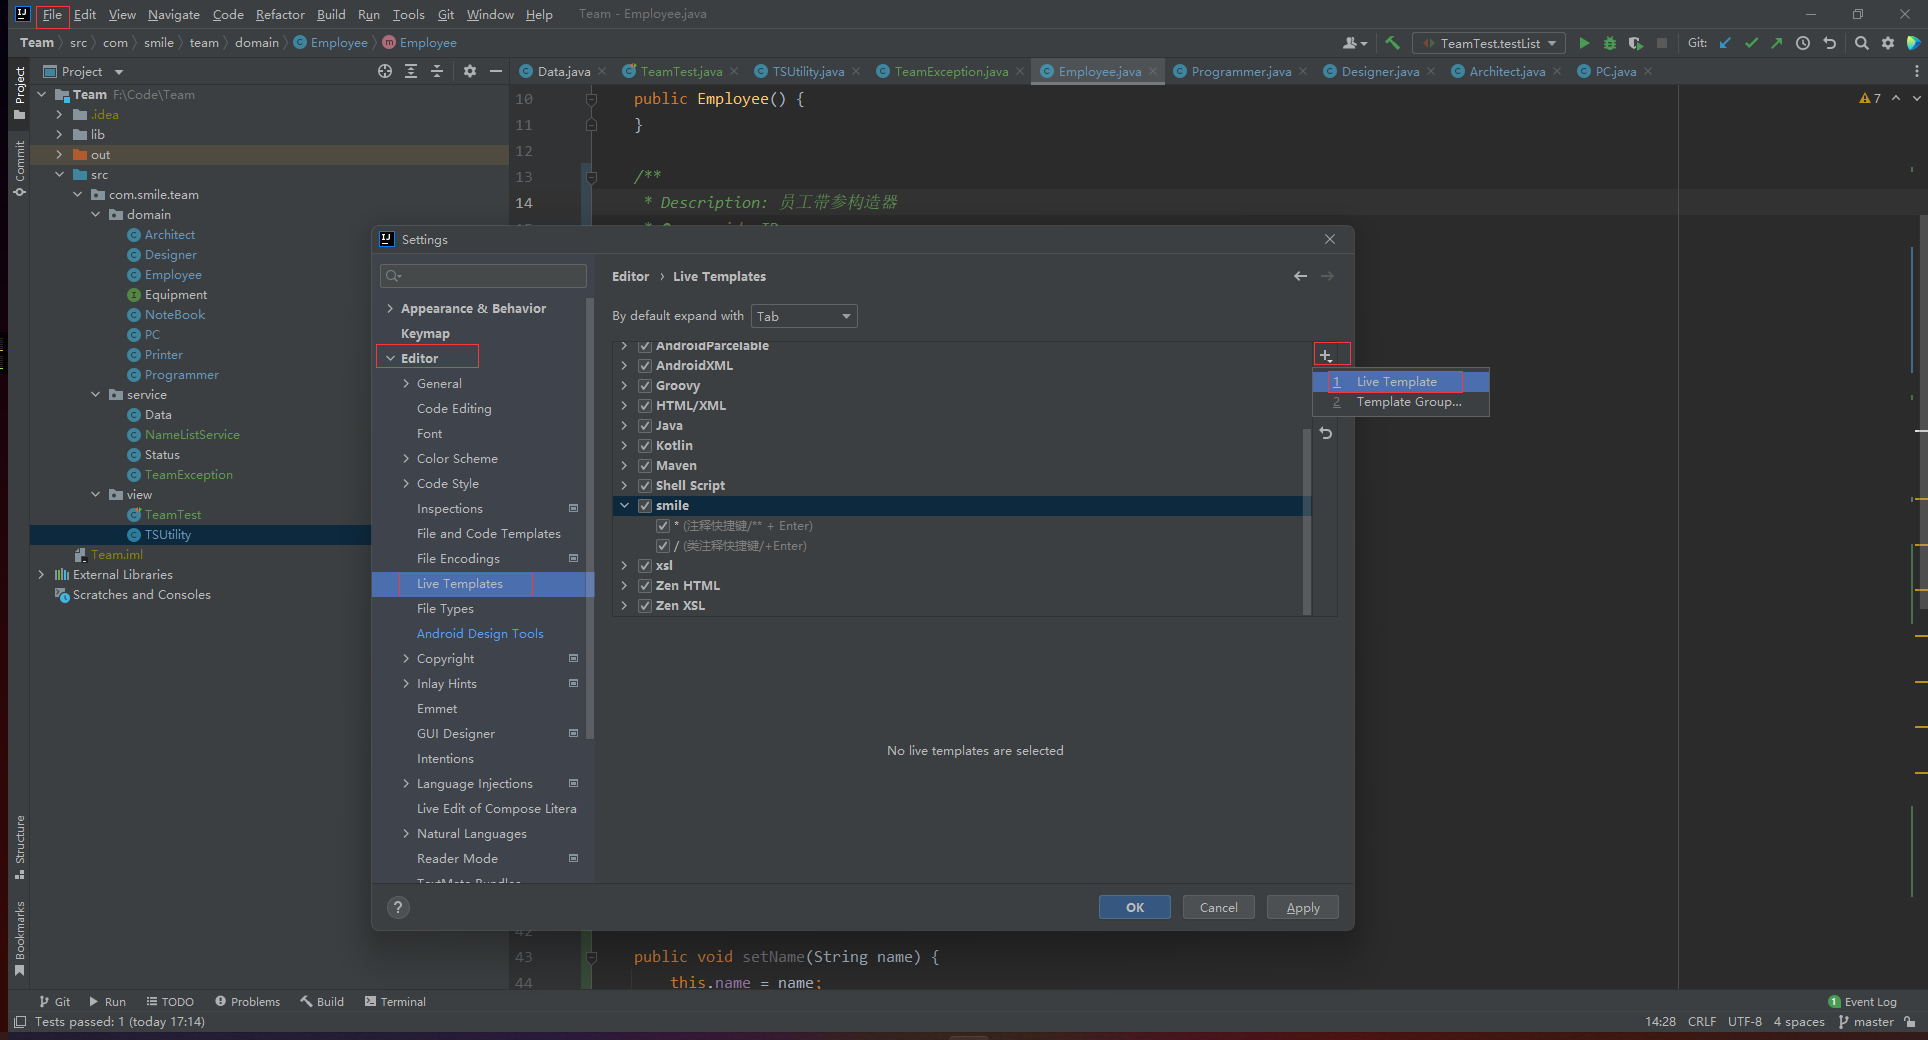Open Android Design Tools settings link
This screenshot has width=1928, height=1040.
(x=480, y=633)
